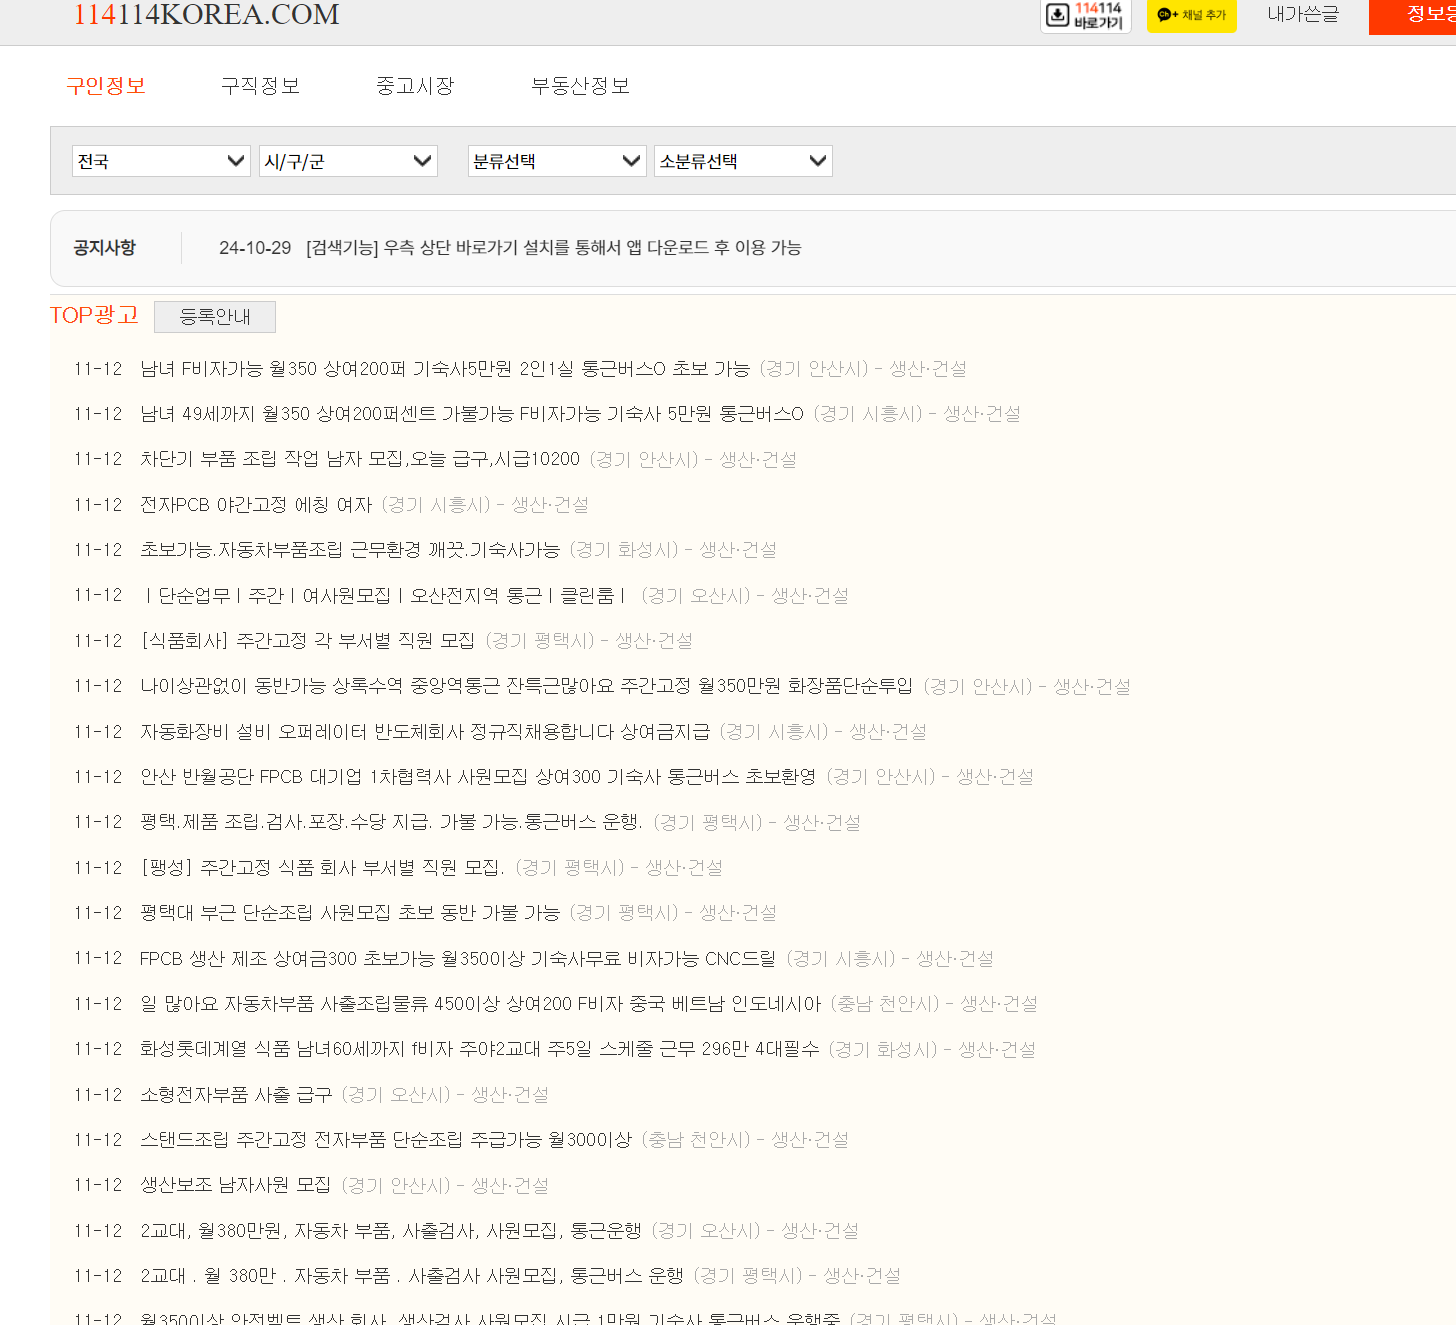This screenshot has width=1456, height=1325.
Task: Go to the 중고시장 tab
Action: pyautogui.click(x=415, y=86)
